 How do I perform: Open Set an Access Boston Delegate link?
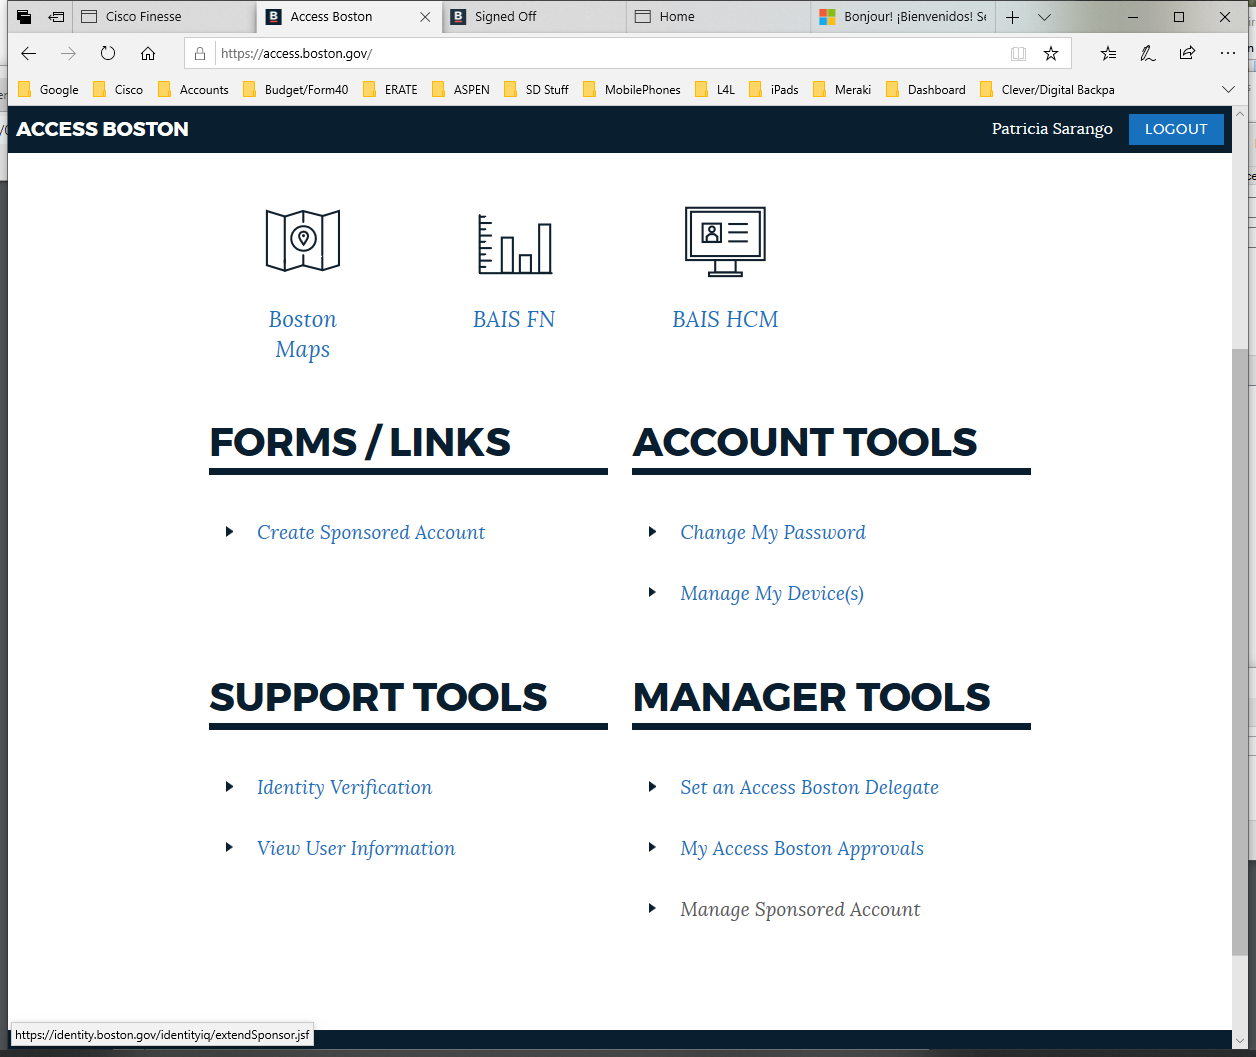[x=809, y=788]
